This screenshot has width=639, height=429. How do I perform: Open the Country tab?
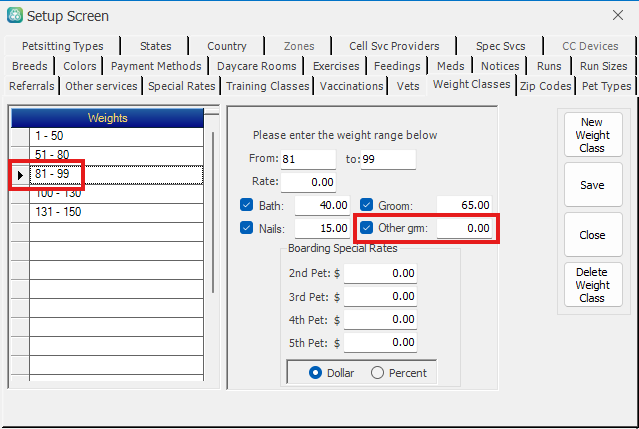(x=227, y=46)
